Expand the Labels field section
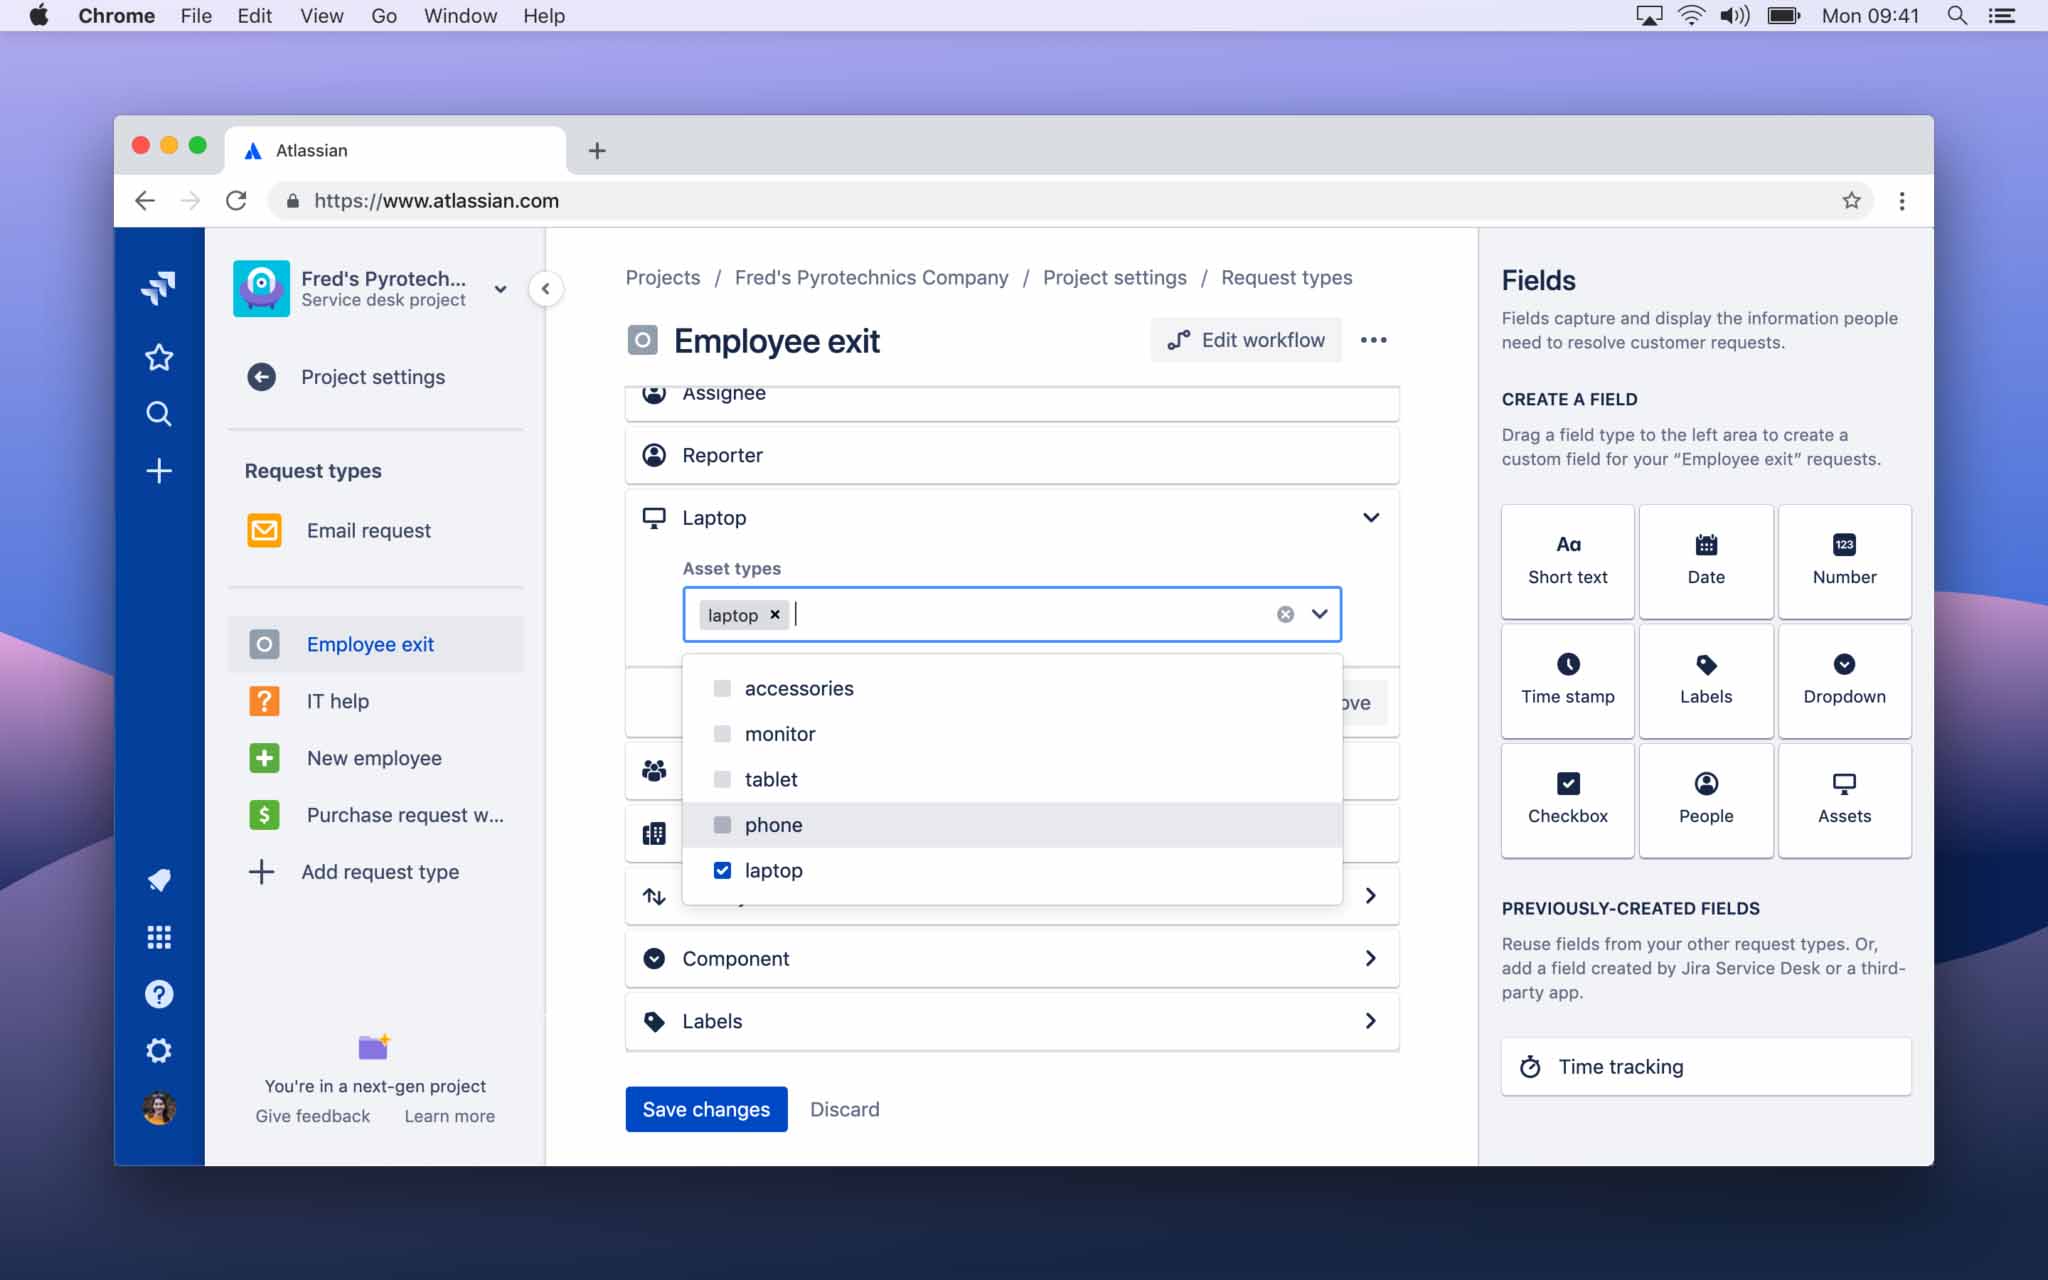 (1368, 1019)
